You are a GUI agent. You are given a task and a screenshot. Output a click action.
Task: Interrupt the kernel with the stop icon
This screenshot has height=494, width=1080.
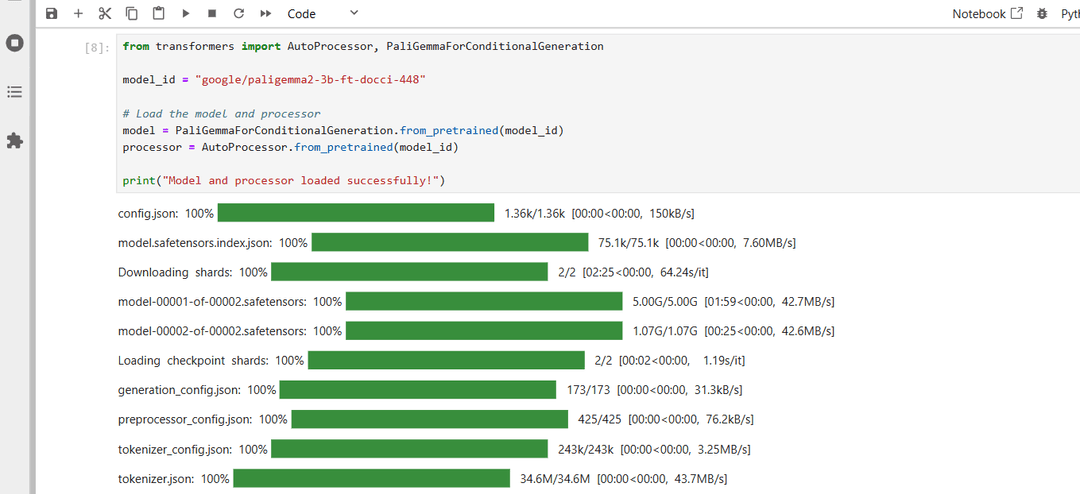[x=212, y=13]
